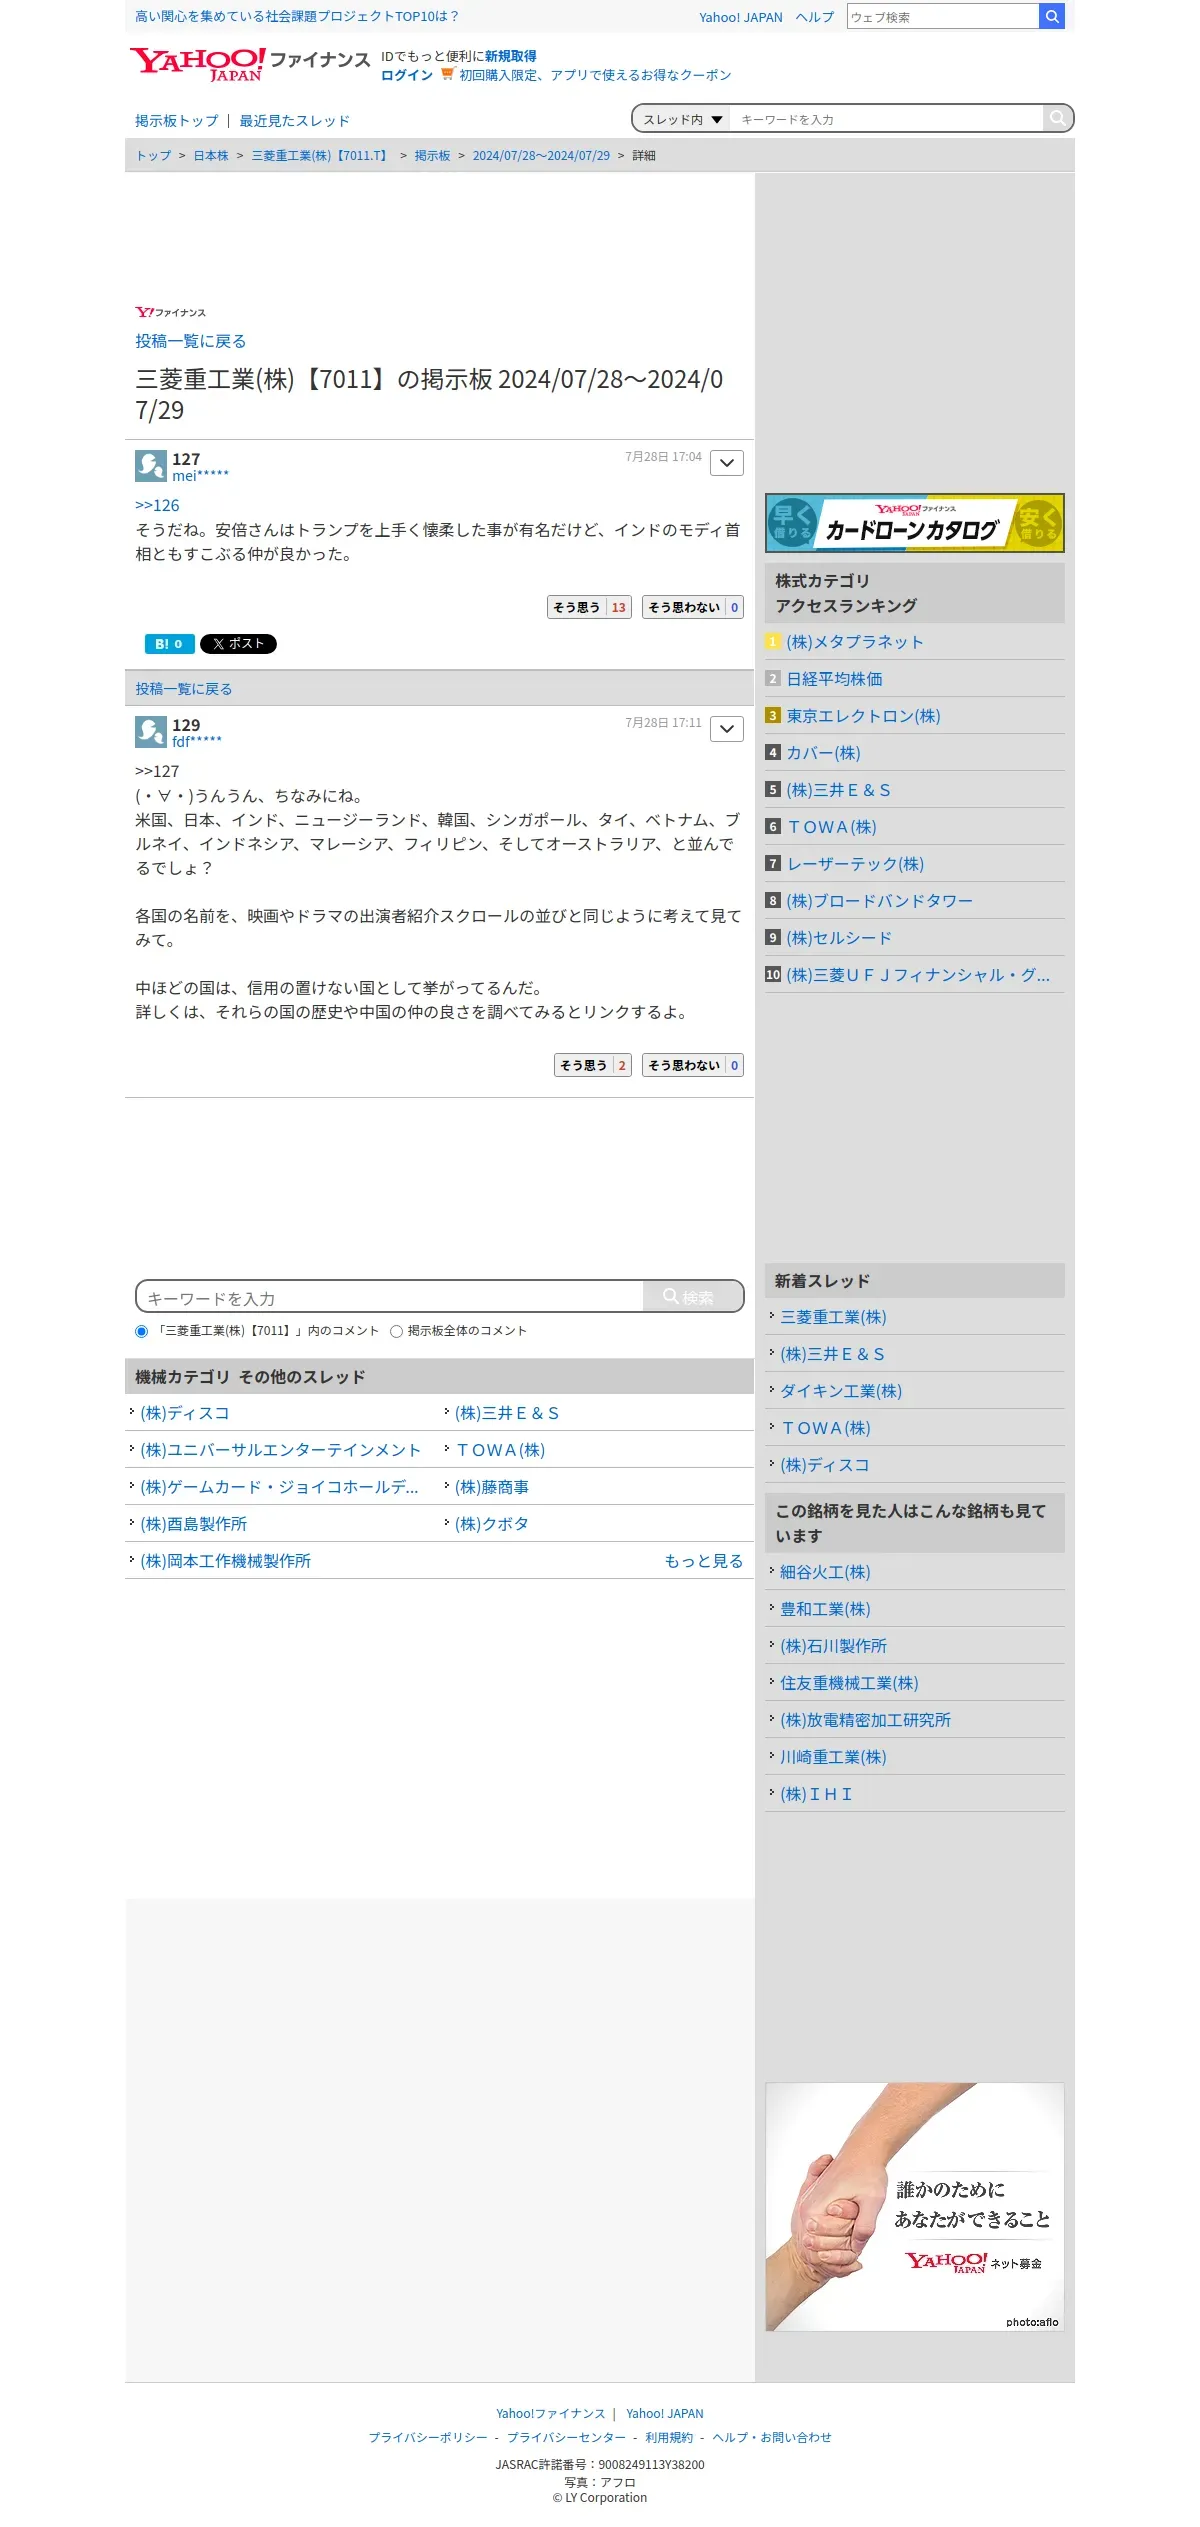Click the X ポスト share button

pos(238,644)
